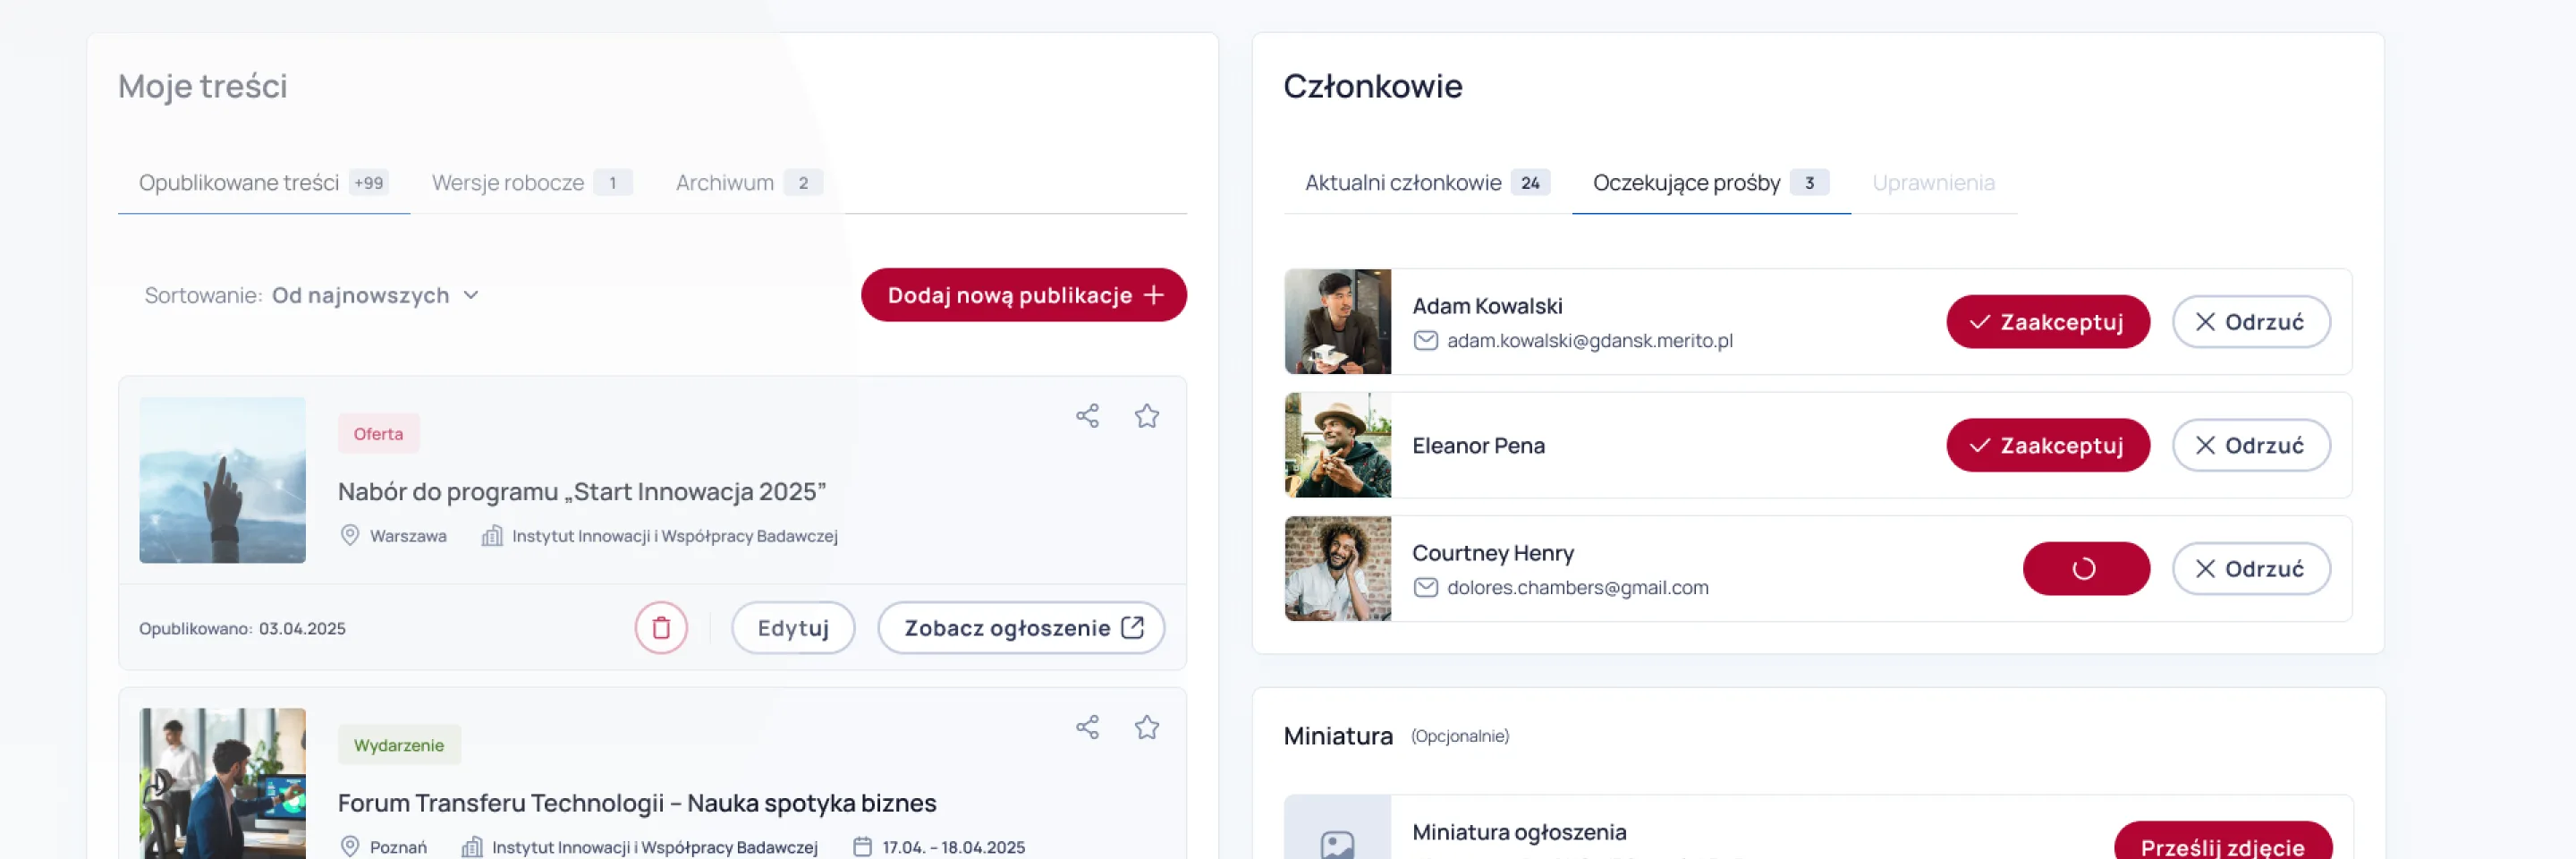This screenshot has width=2576, height=859.
Task: Open the Wersje robocze tab
Action: (531, 183)
